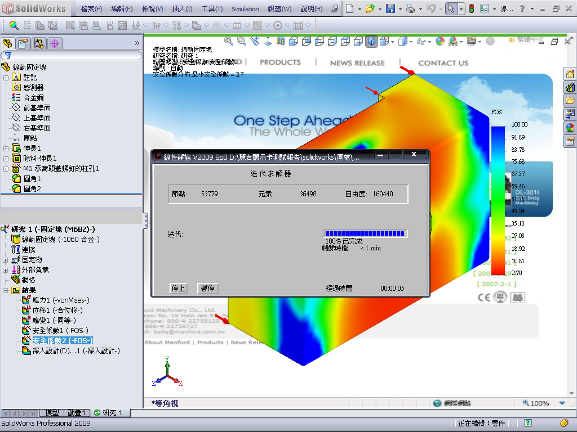The height and width of the screenshot is (432, 577).
Task: Expand the 註記 annotations tree node
Action: 6,78
